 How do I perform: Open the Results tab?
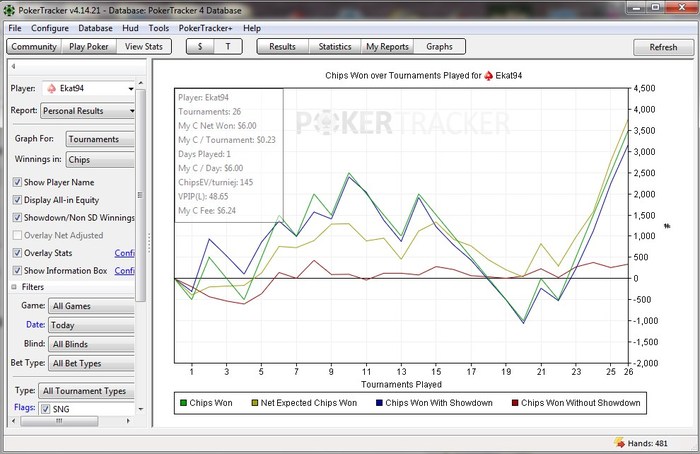(x=283, y=46)
